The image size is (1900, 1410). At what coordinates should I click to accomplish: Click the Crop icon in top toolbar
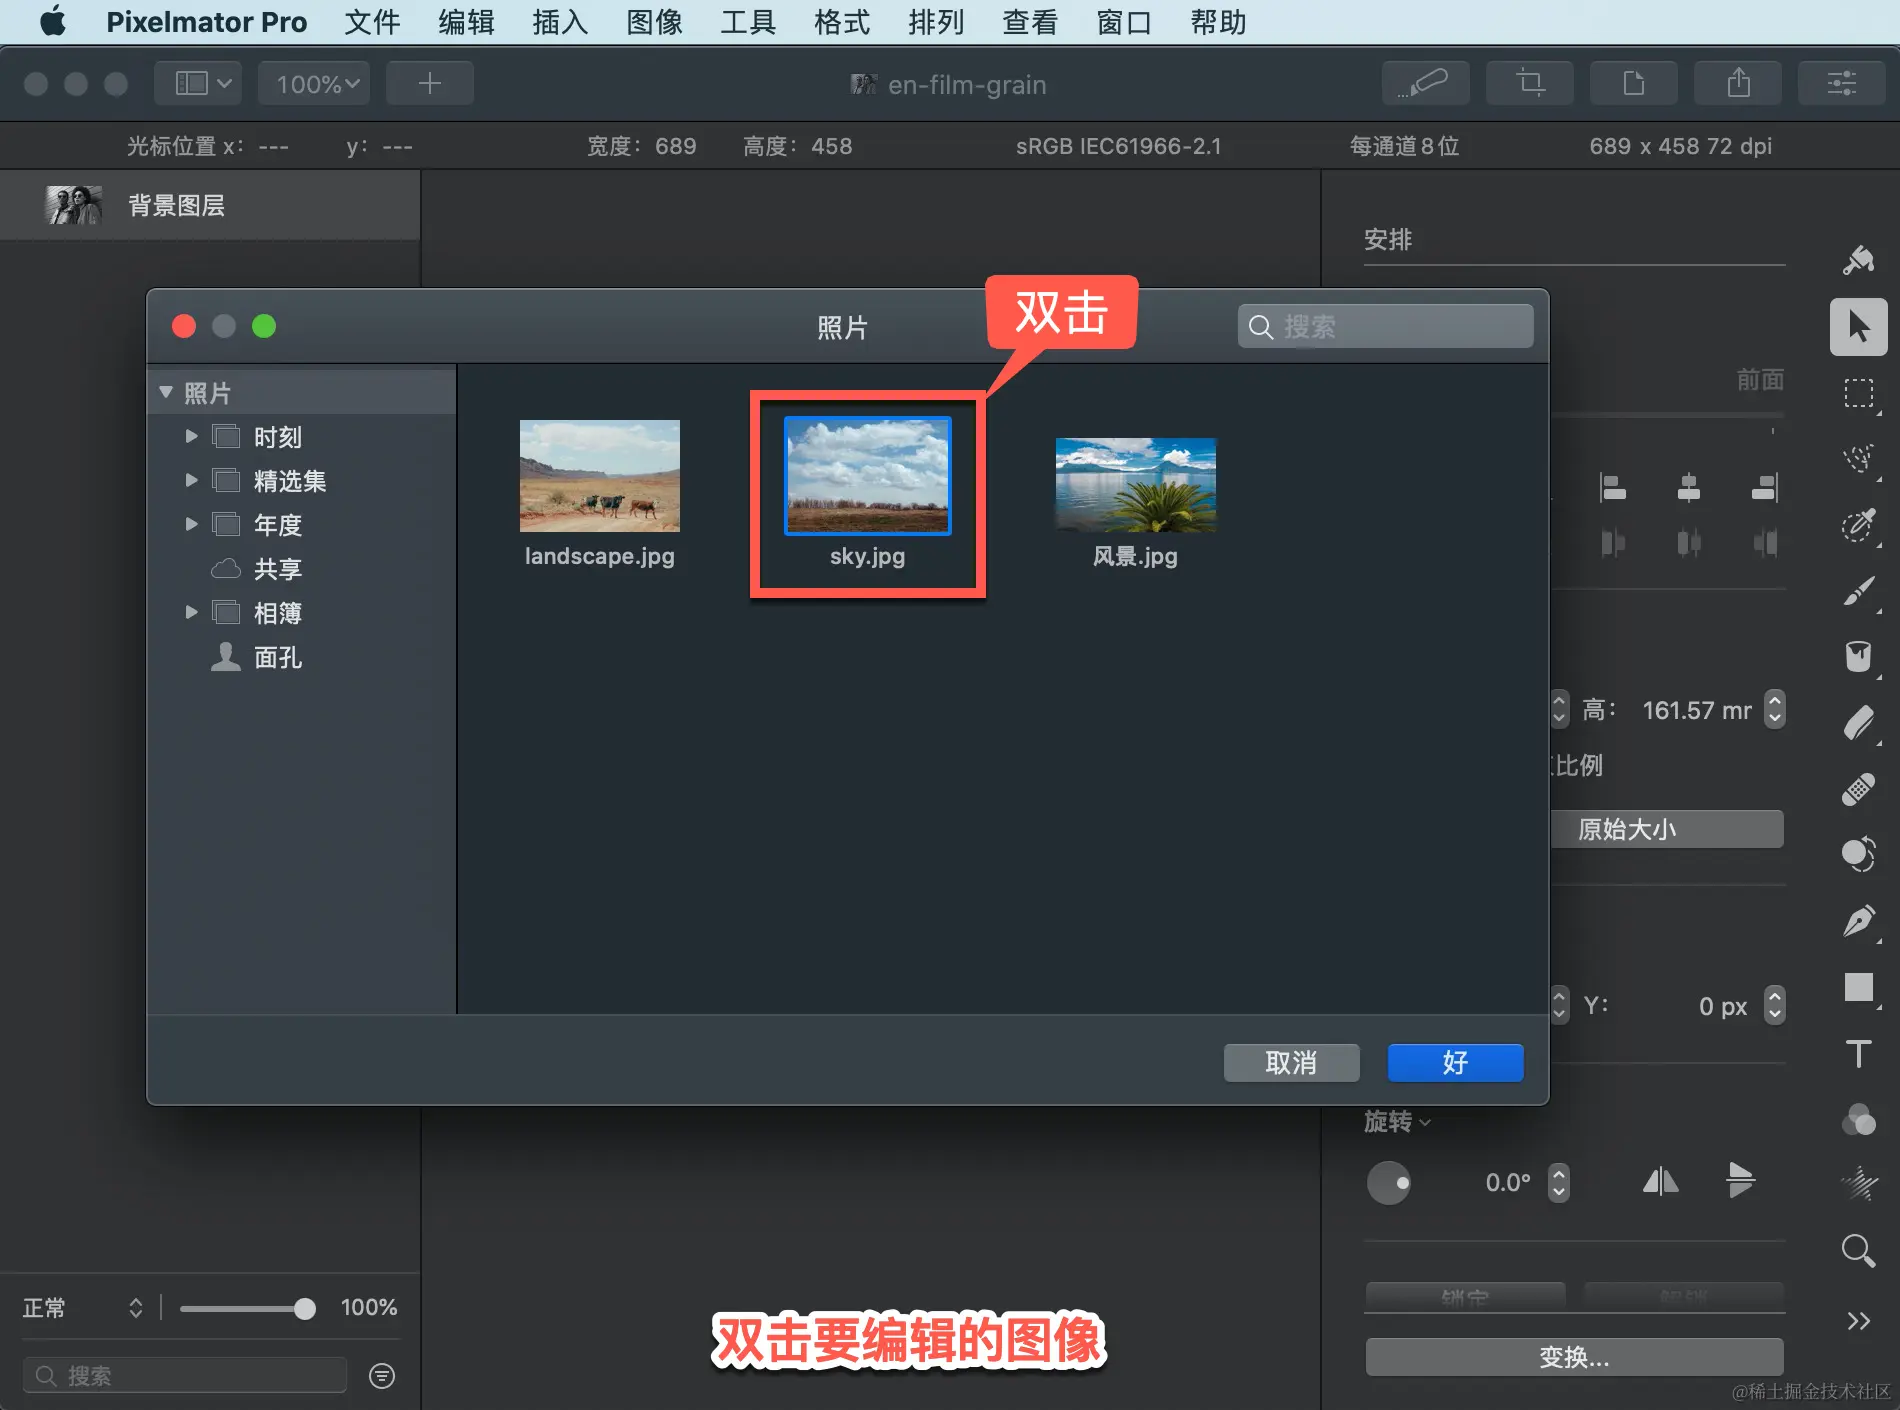tap(1530, 83)
